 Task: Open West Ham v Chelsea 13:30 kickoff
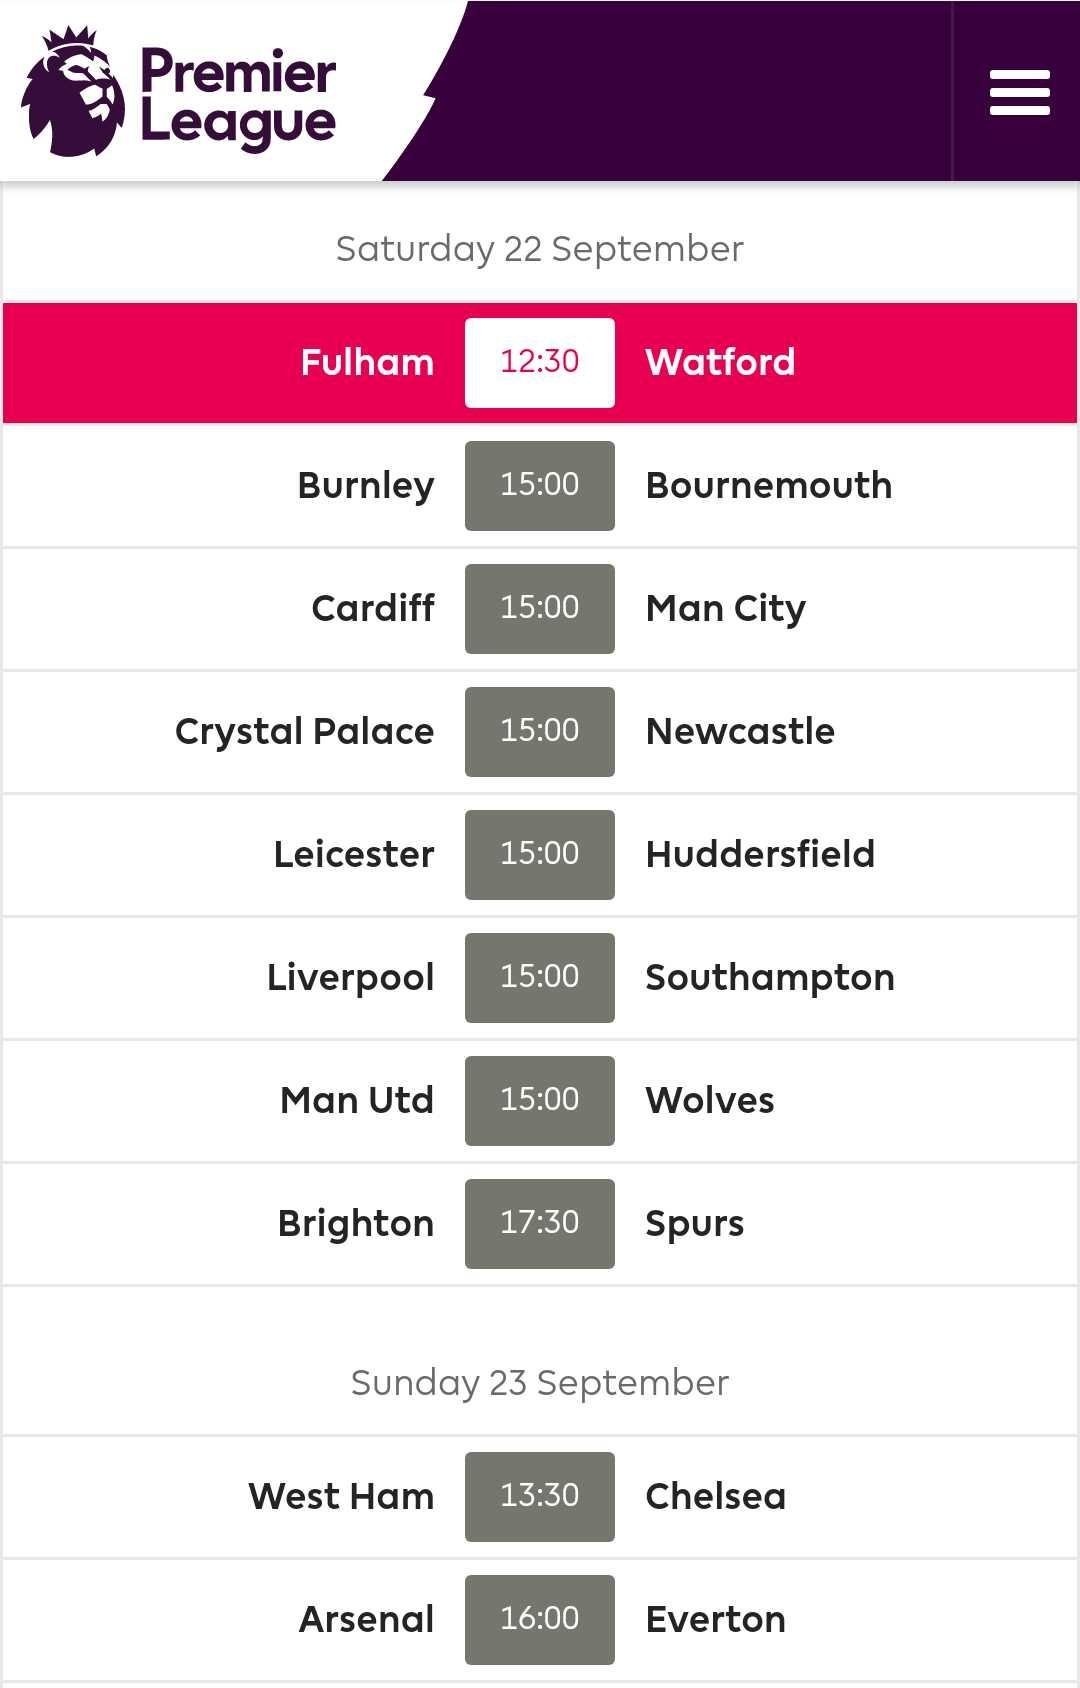pos(539,1496)
